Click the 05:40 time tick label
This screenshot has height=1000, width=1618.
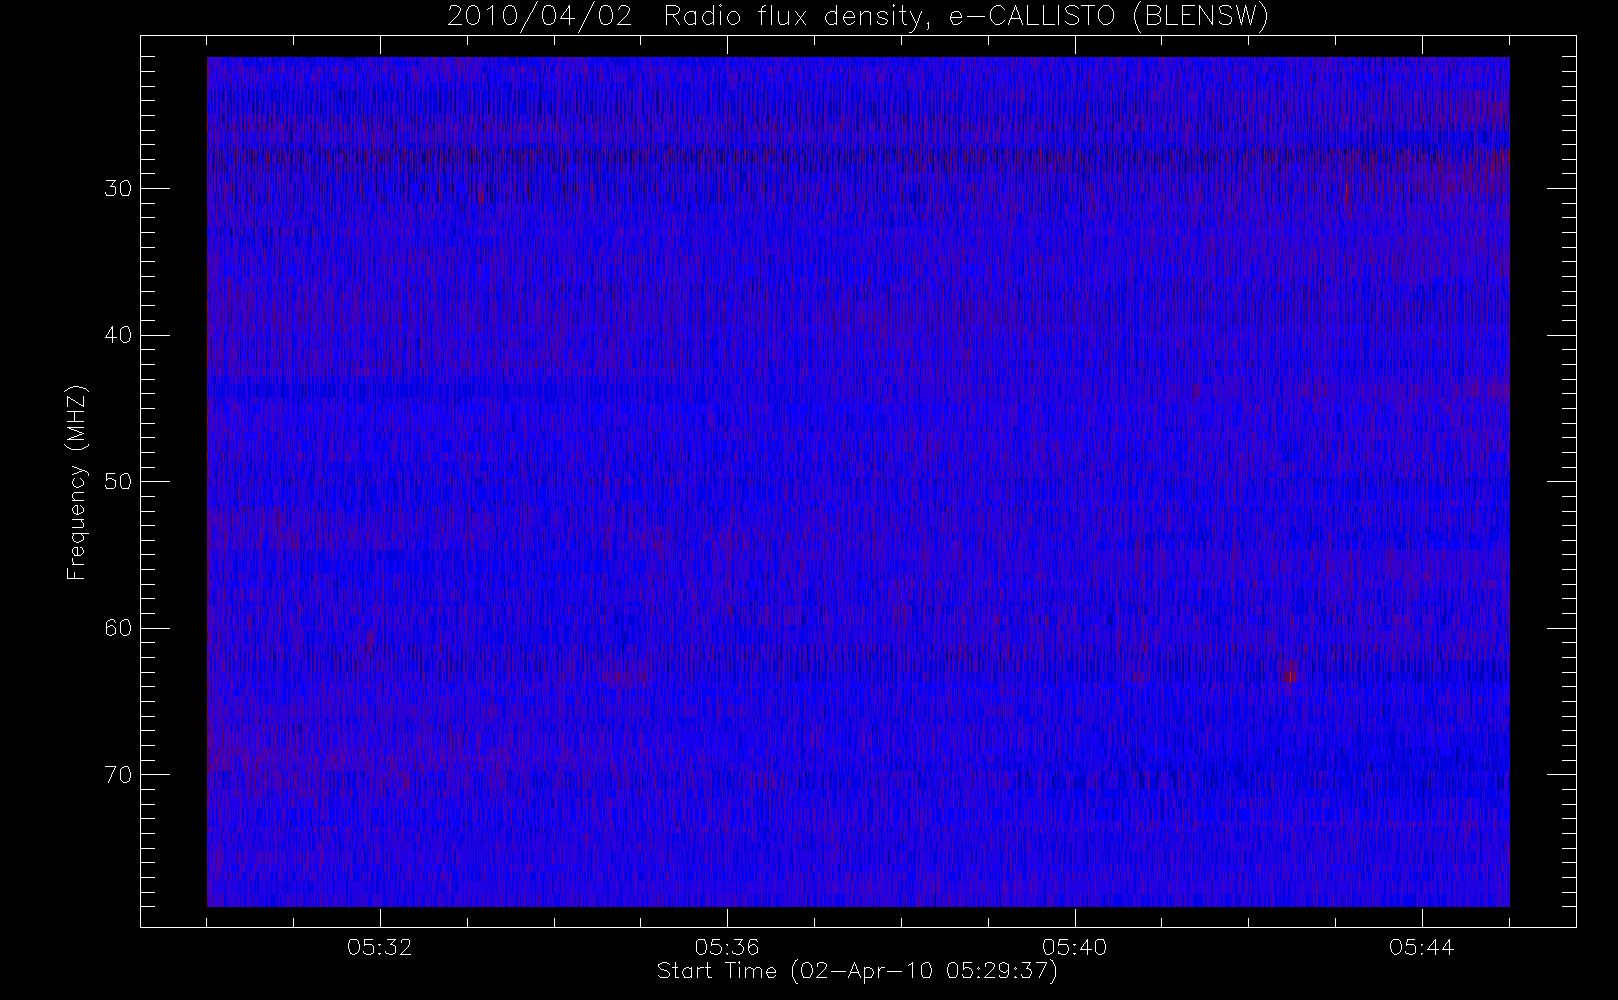click(1074, 947)
